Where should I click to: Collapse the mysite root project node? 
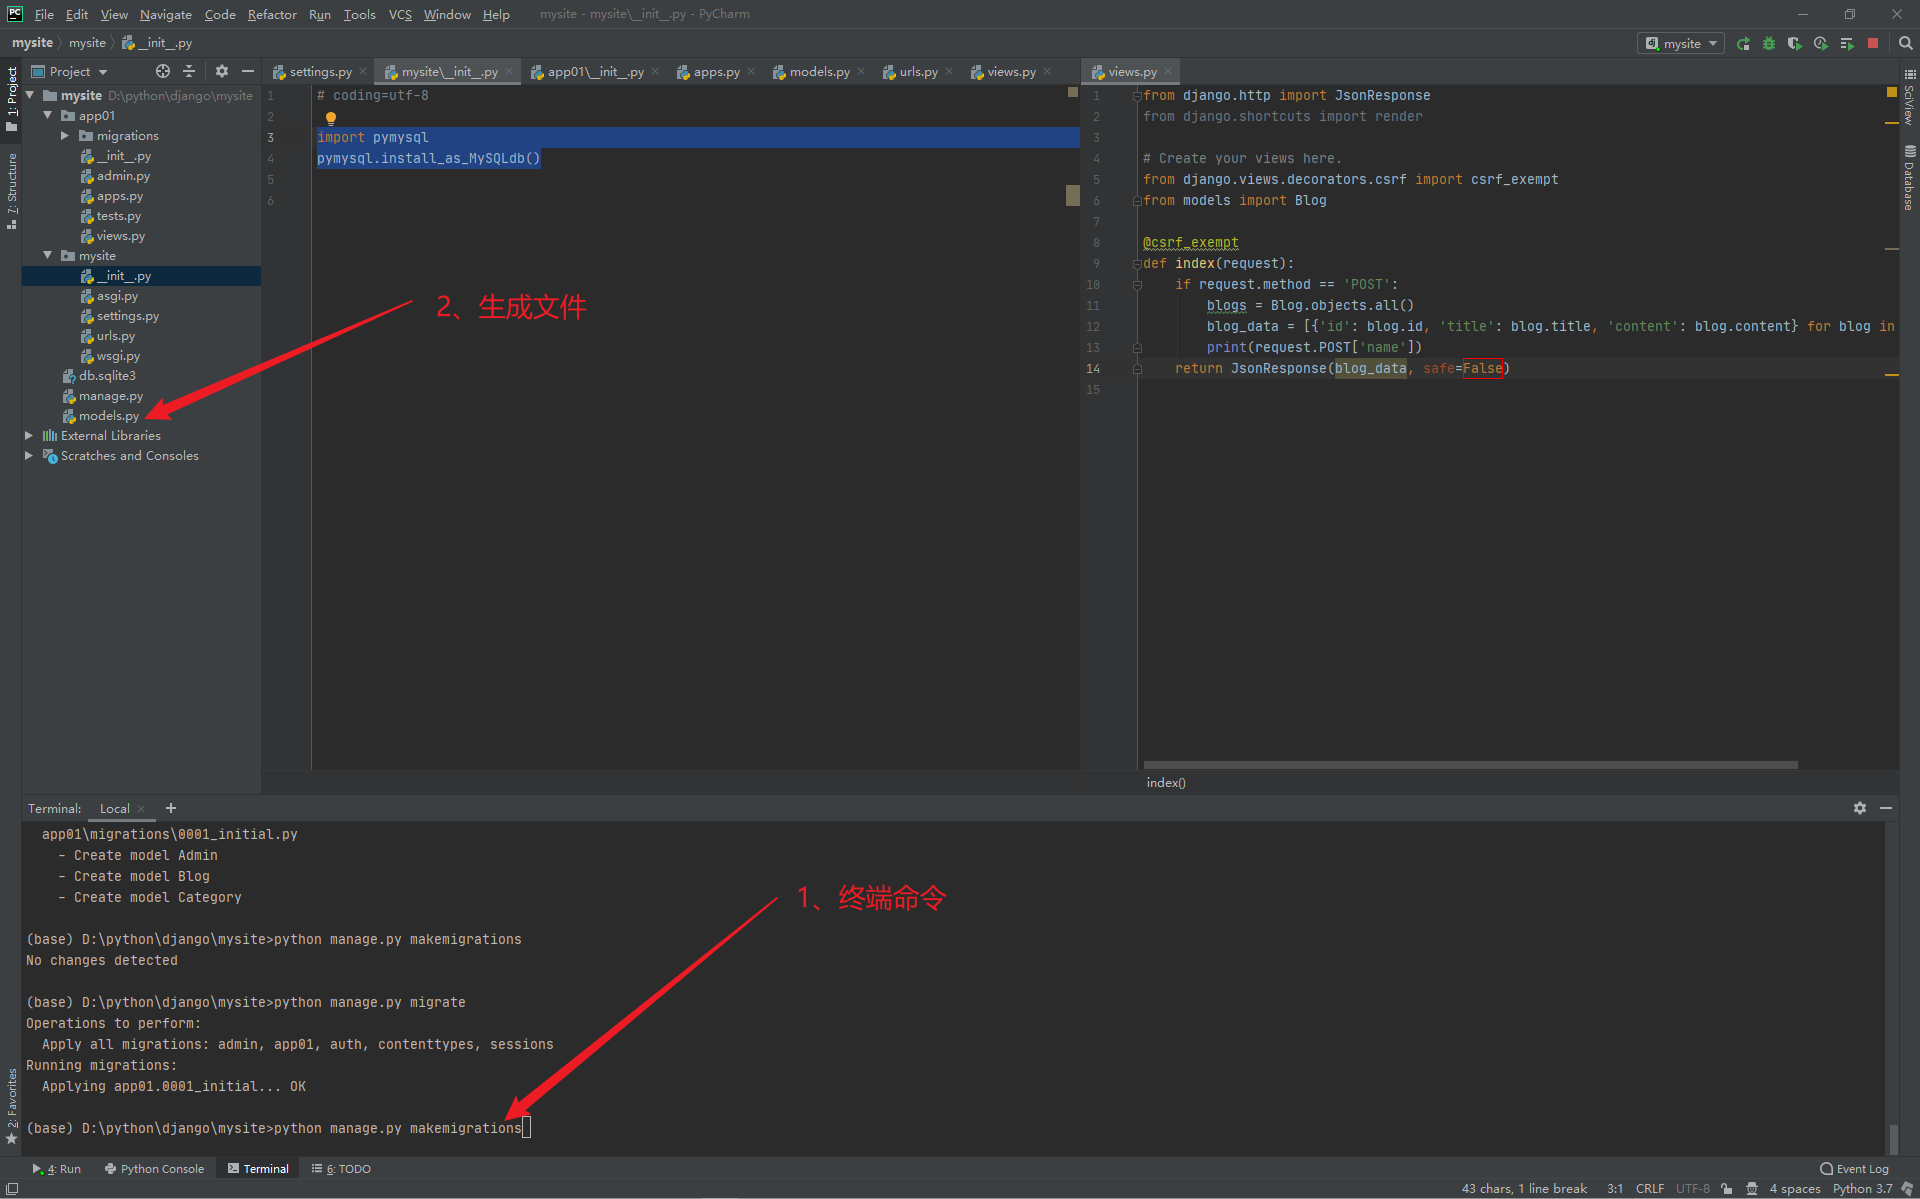30,95
